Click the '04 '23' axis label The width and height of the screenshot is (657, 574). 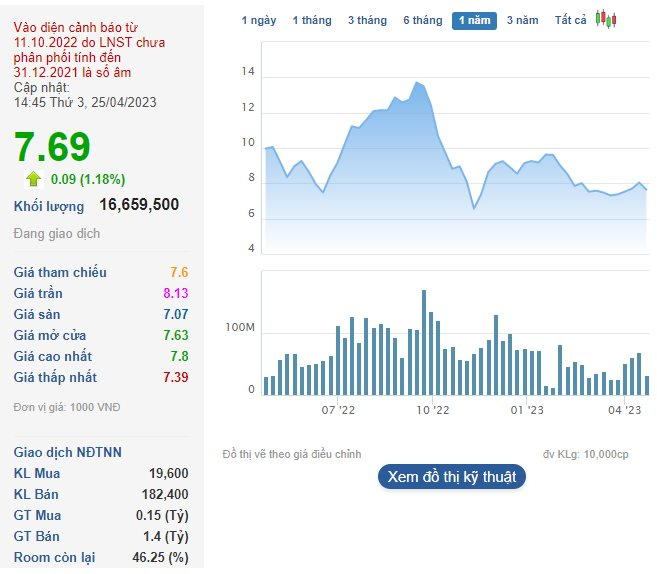(x=624, y=410)
